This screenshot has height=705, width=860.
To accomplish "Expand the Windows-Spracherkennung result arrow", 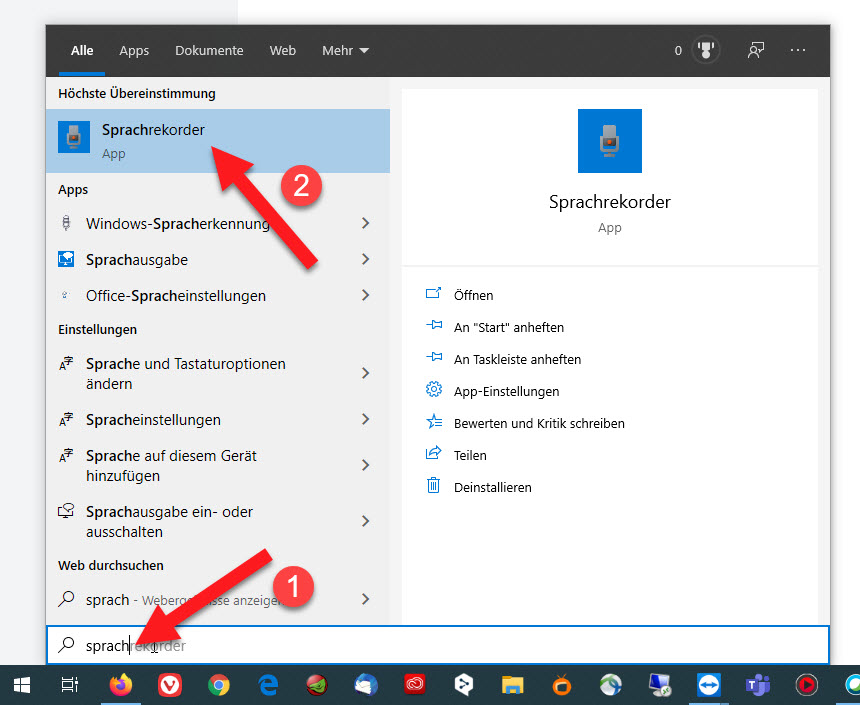I will [x=365, y=224].
